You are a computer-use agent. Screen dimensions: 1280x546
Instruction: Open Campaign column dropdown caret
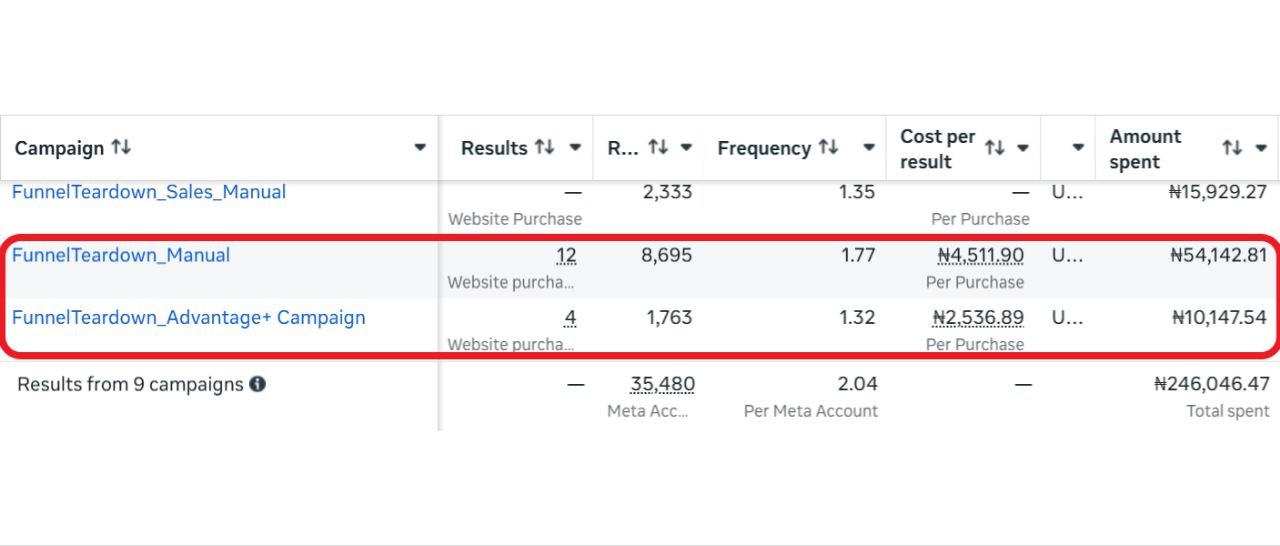(x=420, y=148)
